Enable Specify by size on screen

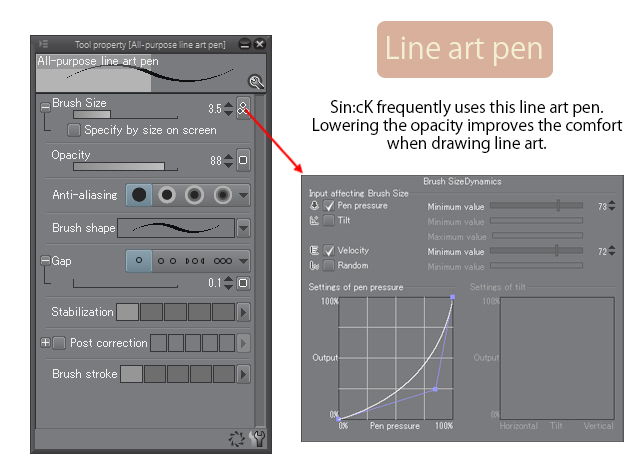click(73, 130)
